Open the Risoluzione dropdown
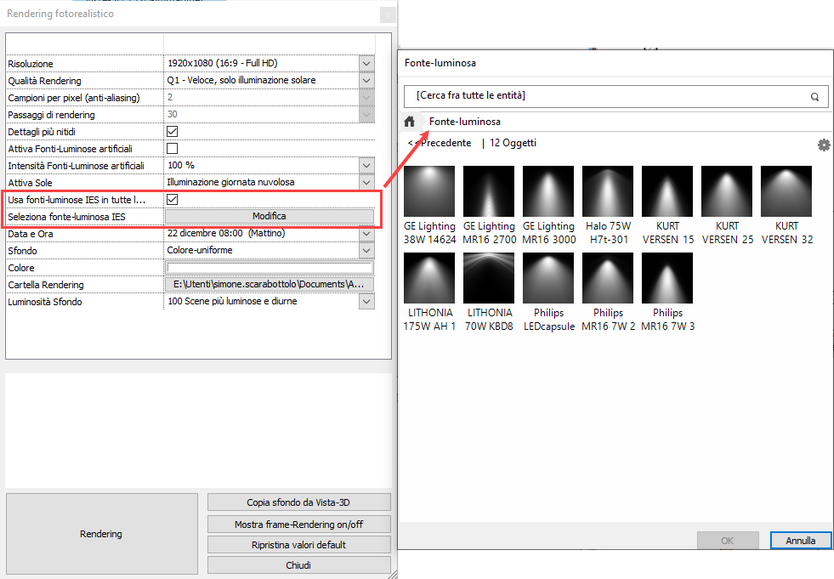This screenshot has width=834, height=579. (x=366, y=63)
